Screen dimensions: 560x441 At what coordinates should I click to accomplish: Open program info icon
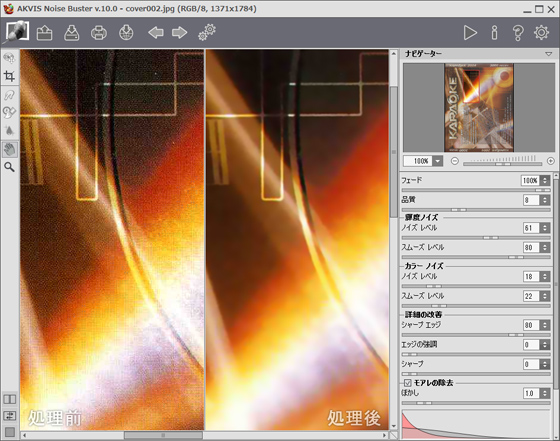494,32
